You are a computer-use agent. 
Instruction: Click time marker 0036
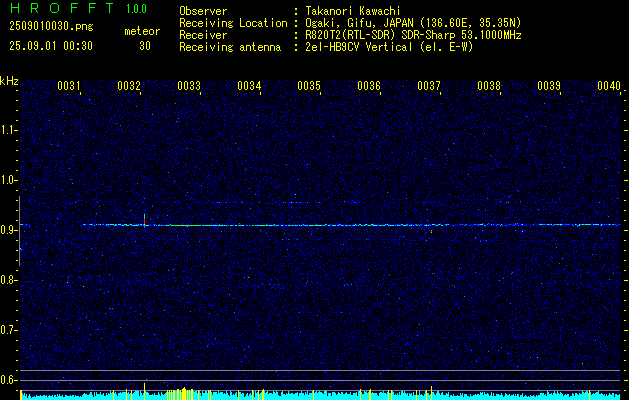click(369, 86)
